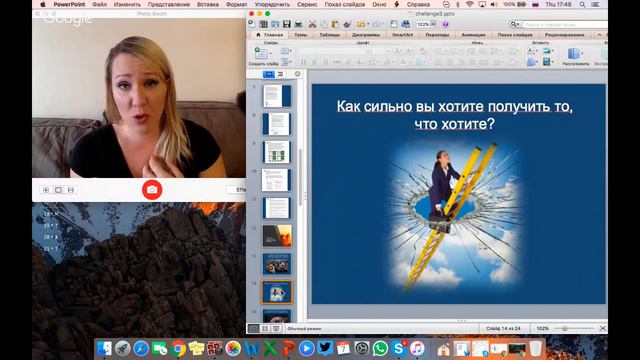
Task: Open Twitter app from the Dock
Action: [325, 349]
